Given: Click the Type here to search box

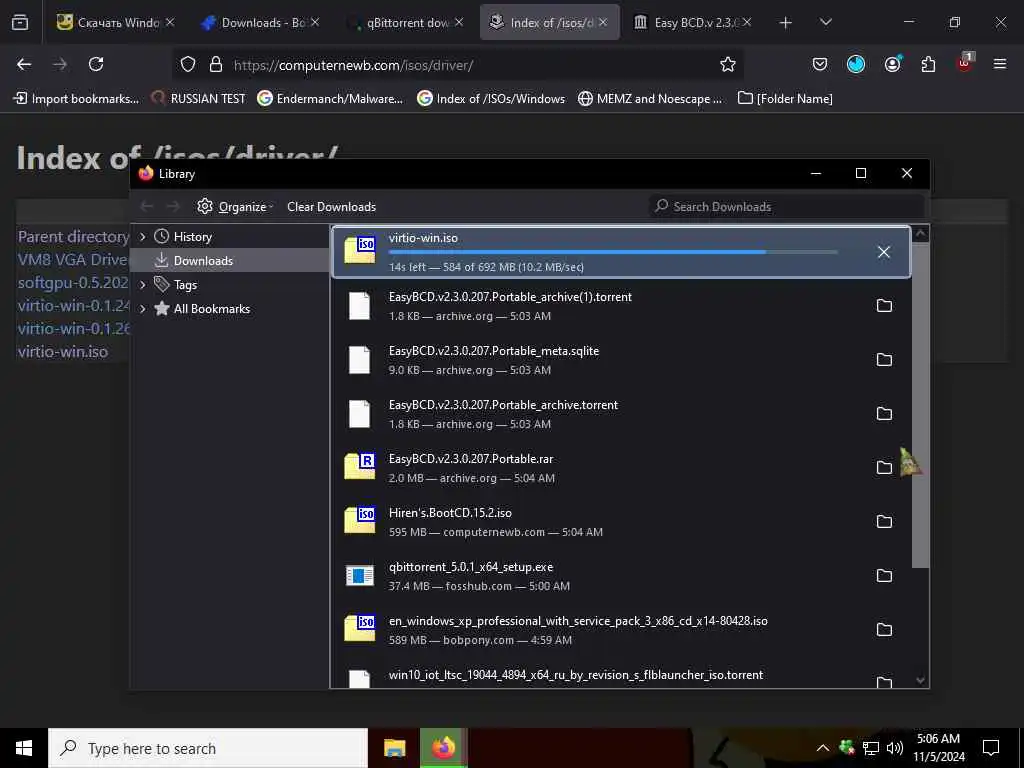Looking at the screenshot, I should [x=208, y=748].
